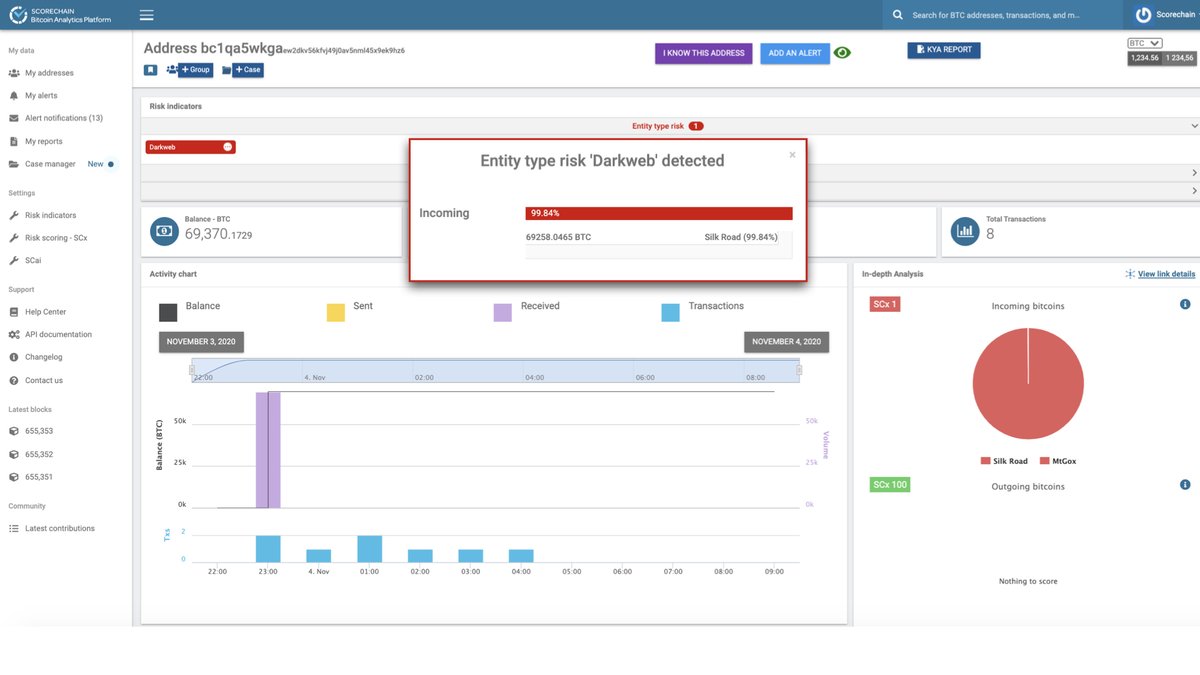Viewport: 1200px width, 675px height.
Task: Click the search magnifier icon
Action: tap(897, 15)
